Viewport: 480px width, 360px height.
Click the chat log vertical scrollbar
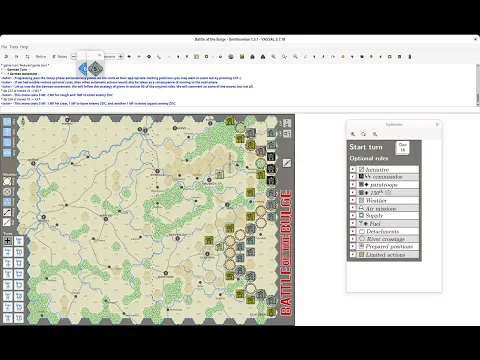point(477,85)
